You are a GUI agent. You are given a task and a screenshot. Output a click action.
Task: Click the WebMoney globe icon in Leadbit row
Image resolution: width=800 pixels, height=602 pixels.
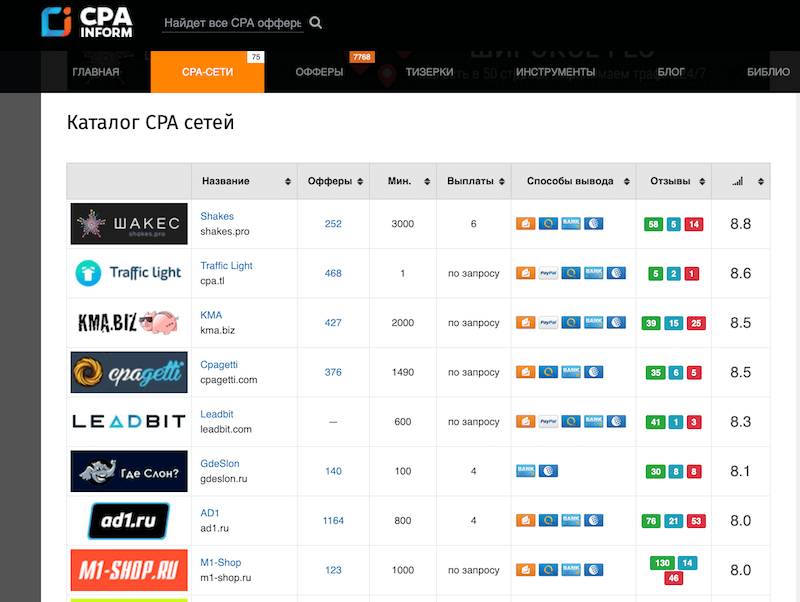click(617, 422)
